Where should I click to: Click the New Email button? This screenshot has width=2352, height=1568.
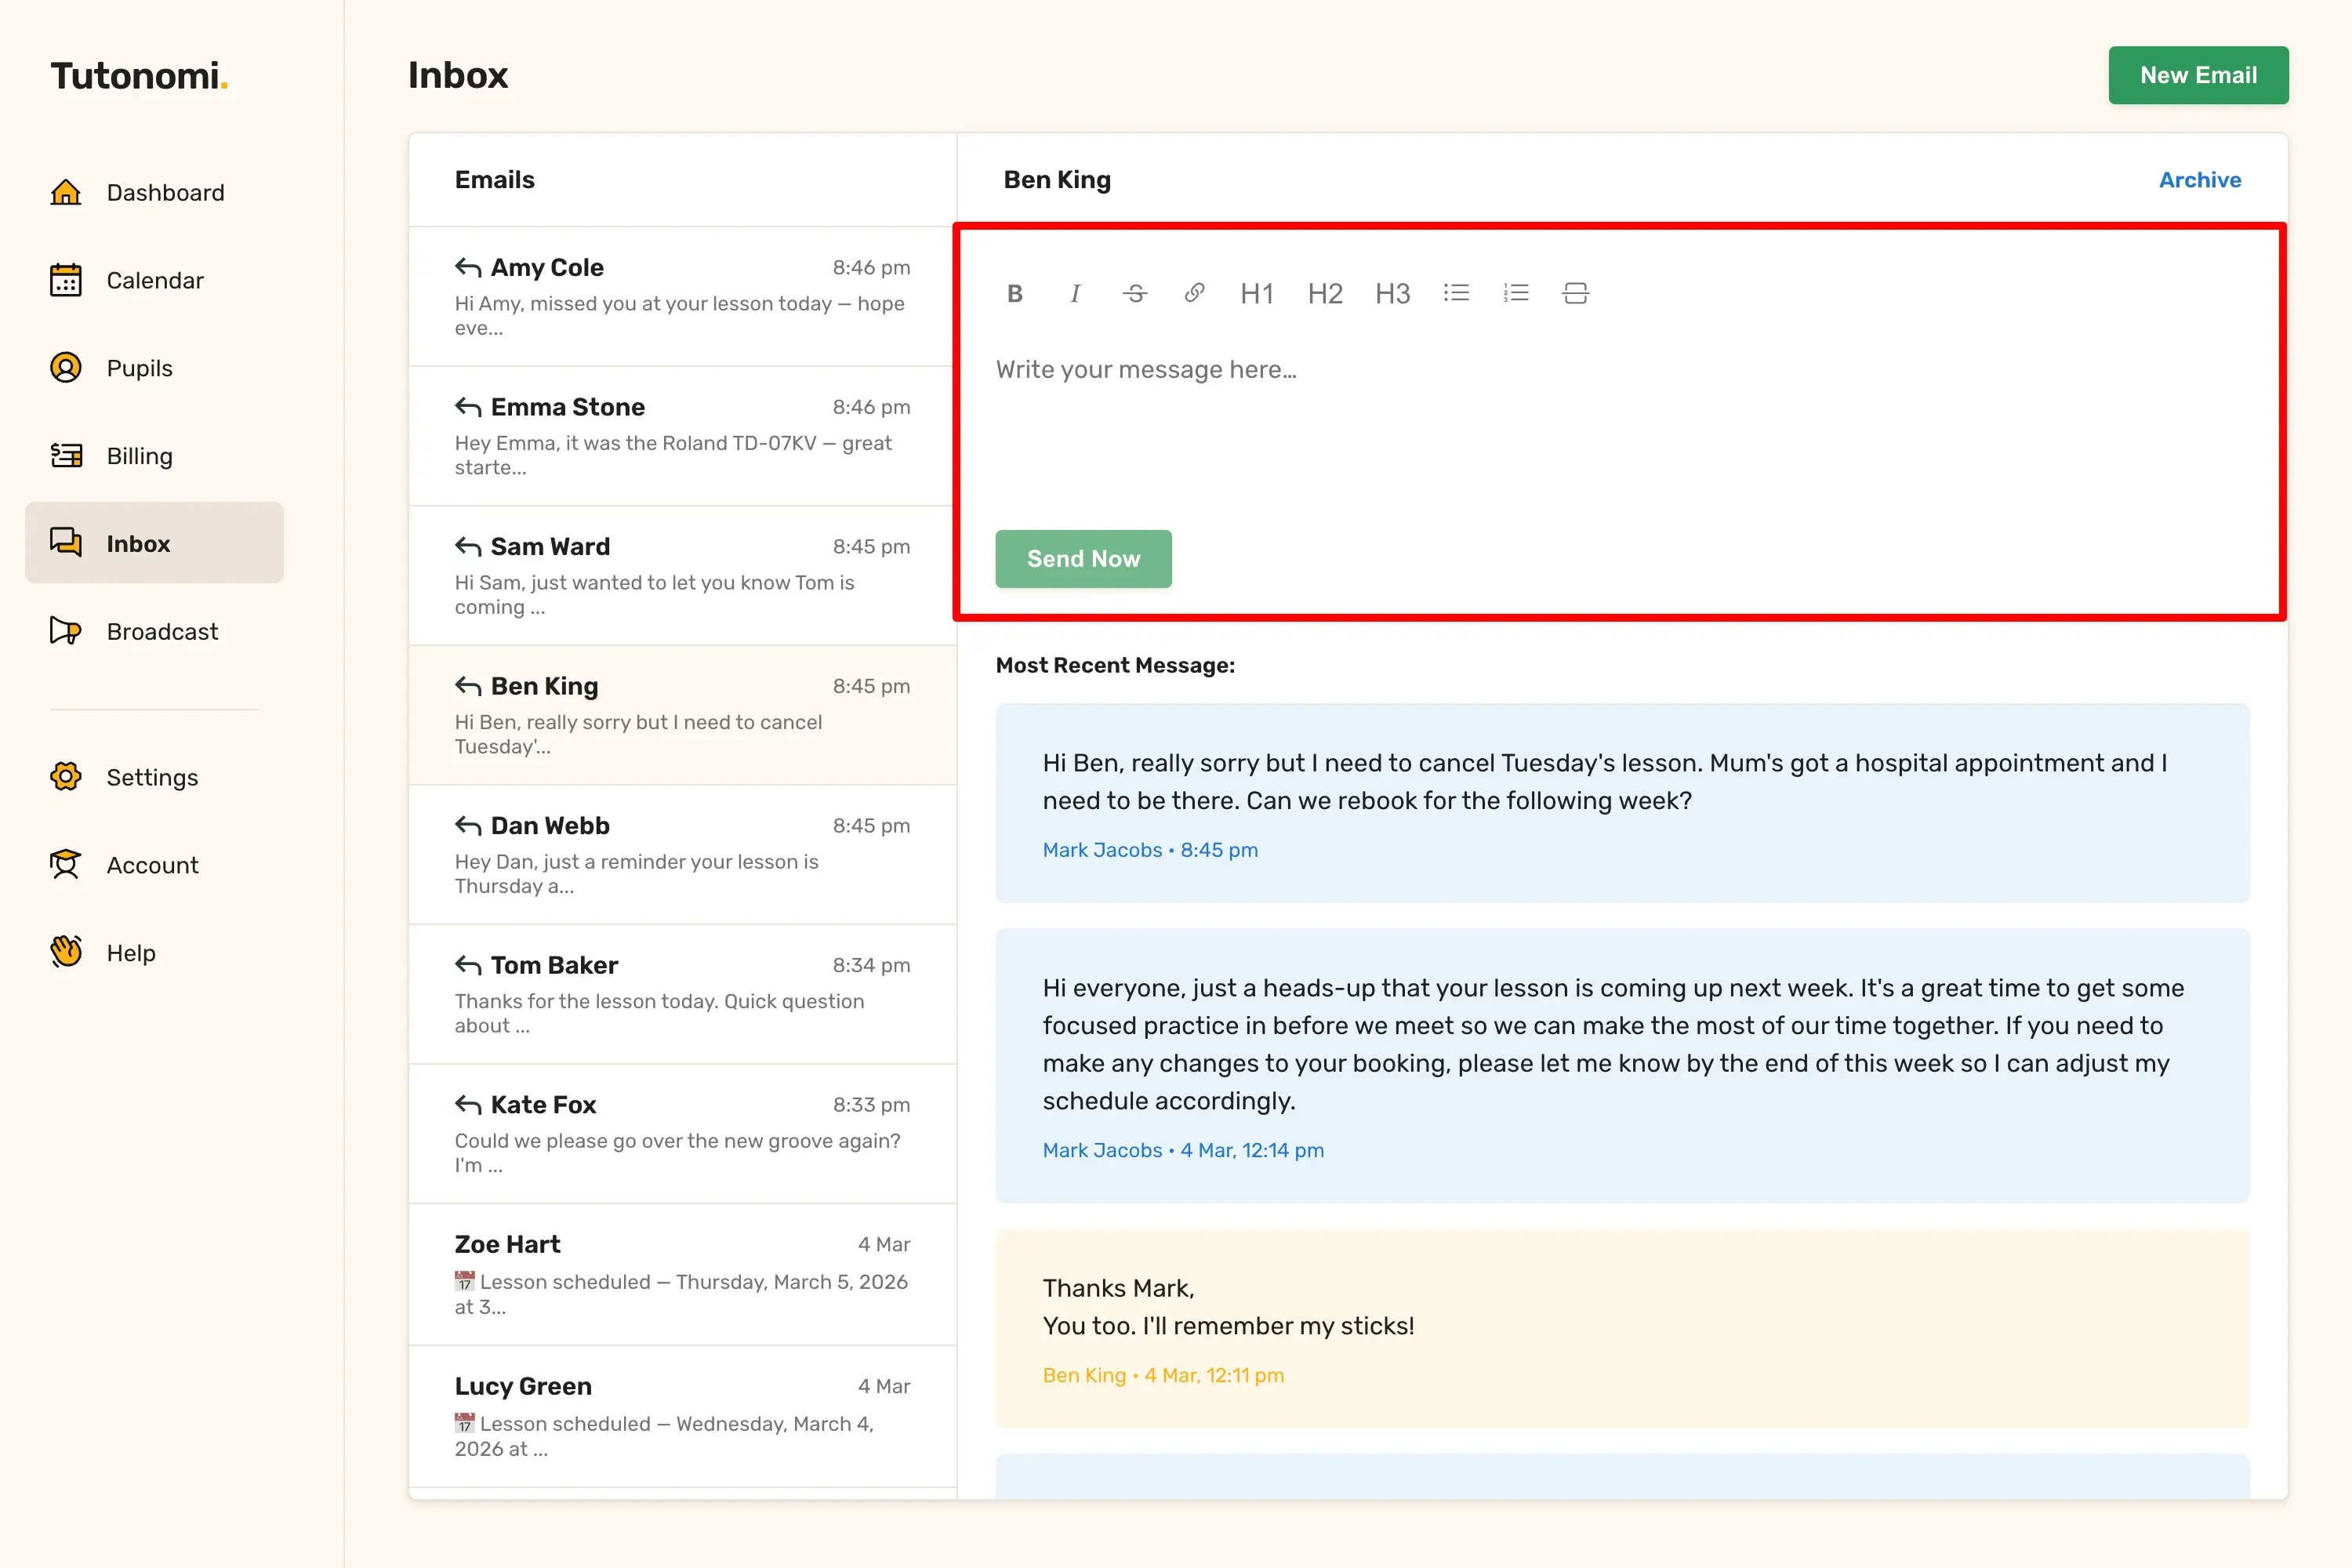[x=2197, y=75]
